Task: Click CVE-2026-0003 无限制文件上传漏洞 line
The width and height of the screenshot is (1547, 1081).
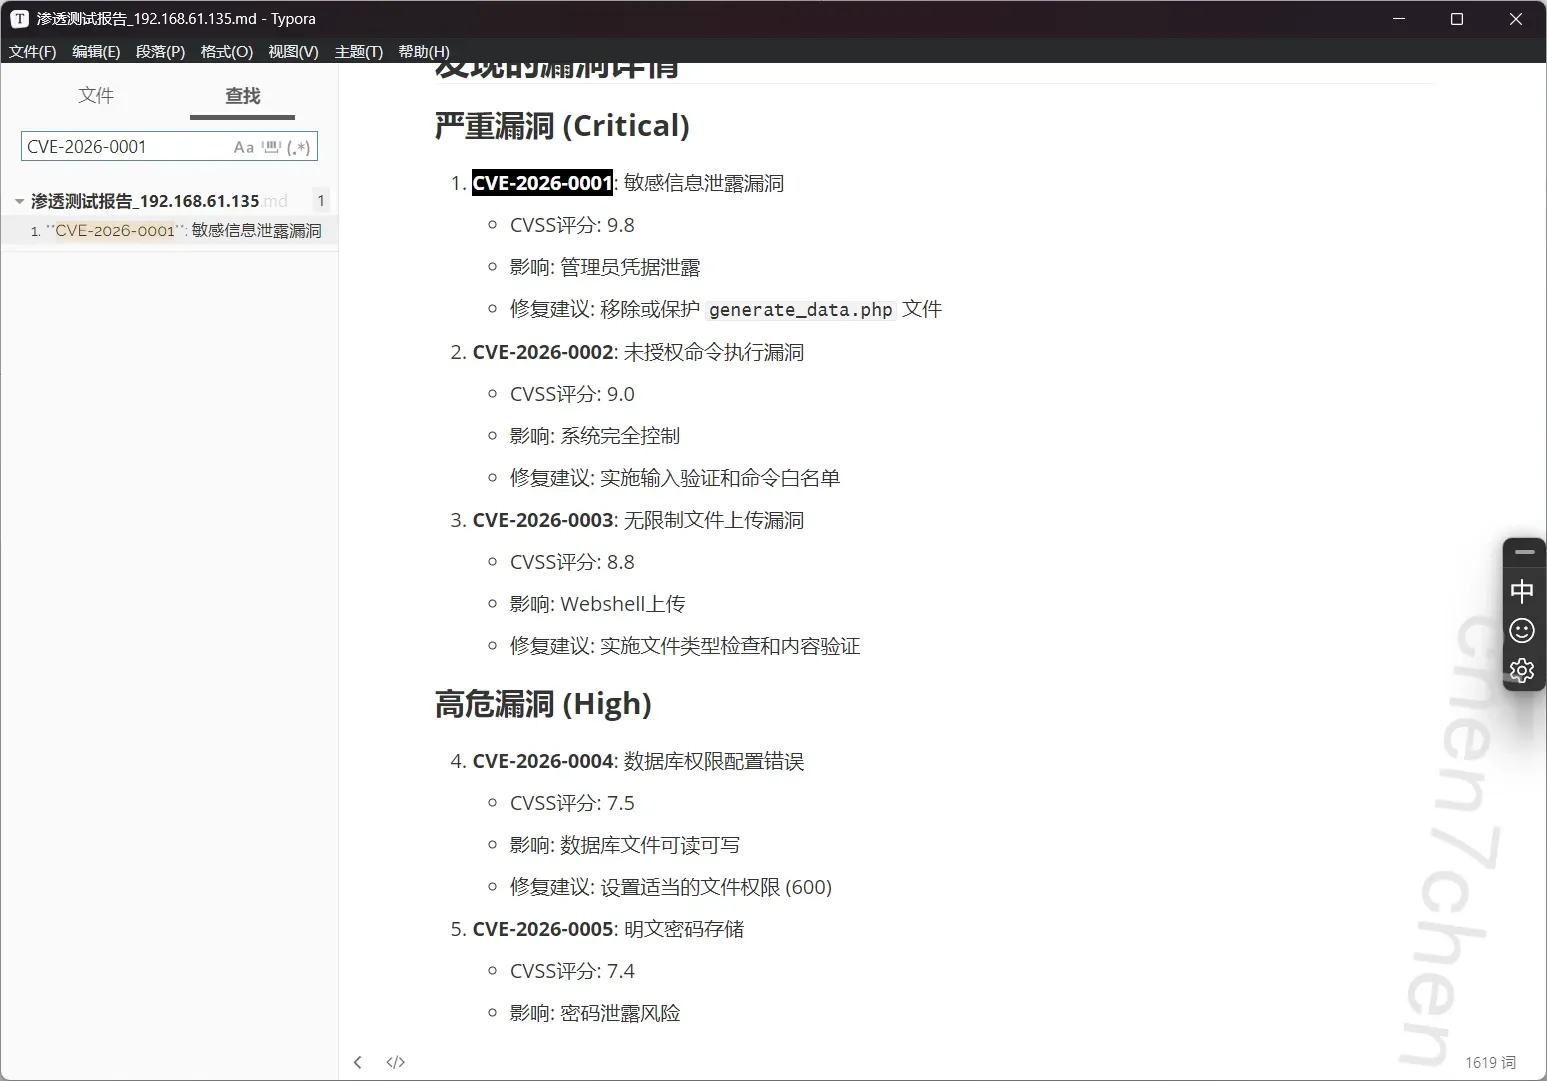Action: click(x=638, y=520)
